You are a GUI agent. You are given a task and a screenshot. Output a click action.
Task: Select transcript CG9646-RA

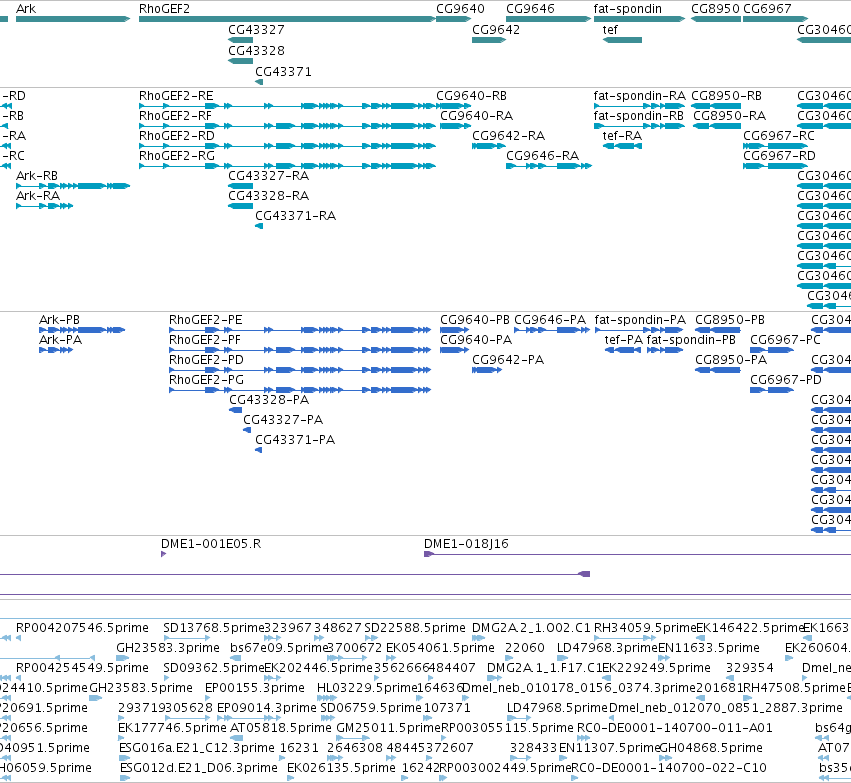coord(549,166)
